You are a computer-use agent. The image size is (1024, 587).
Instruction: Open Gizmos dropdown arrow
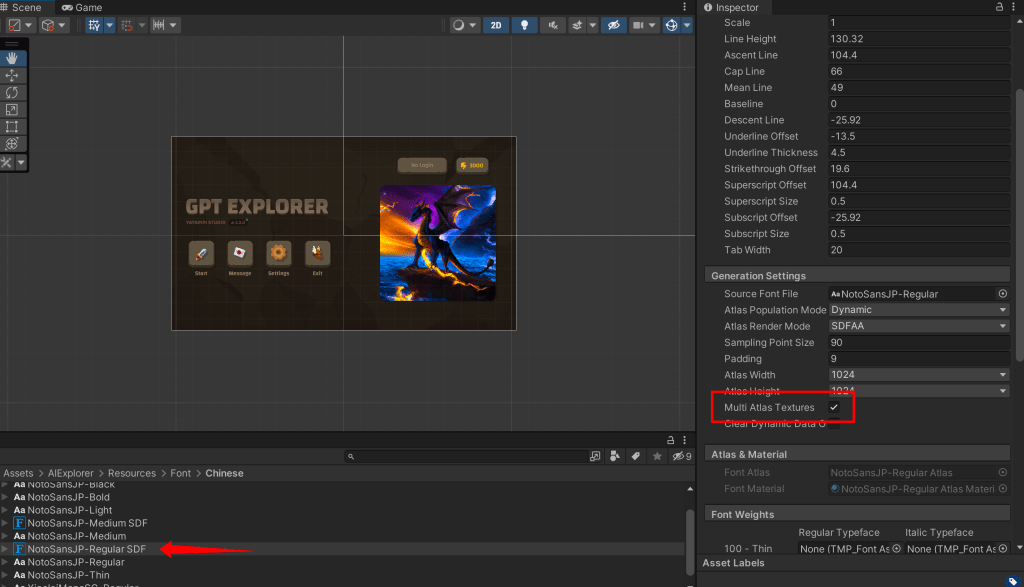(x=687, y=25)
